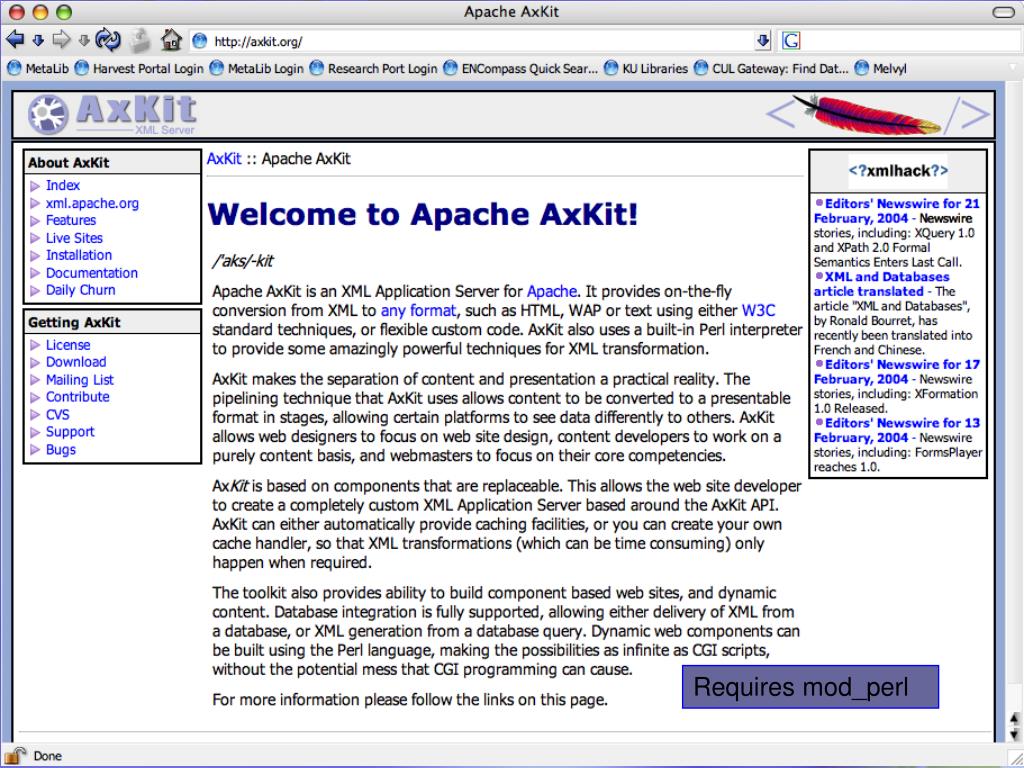The image size is (1024, 768).
Task: Open the Index sidebar link
Action: [x=63, y=185]
